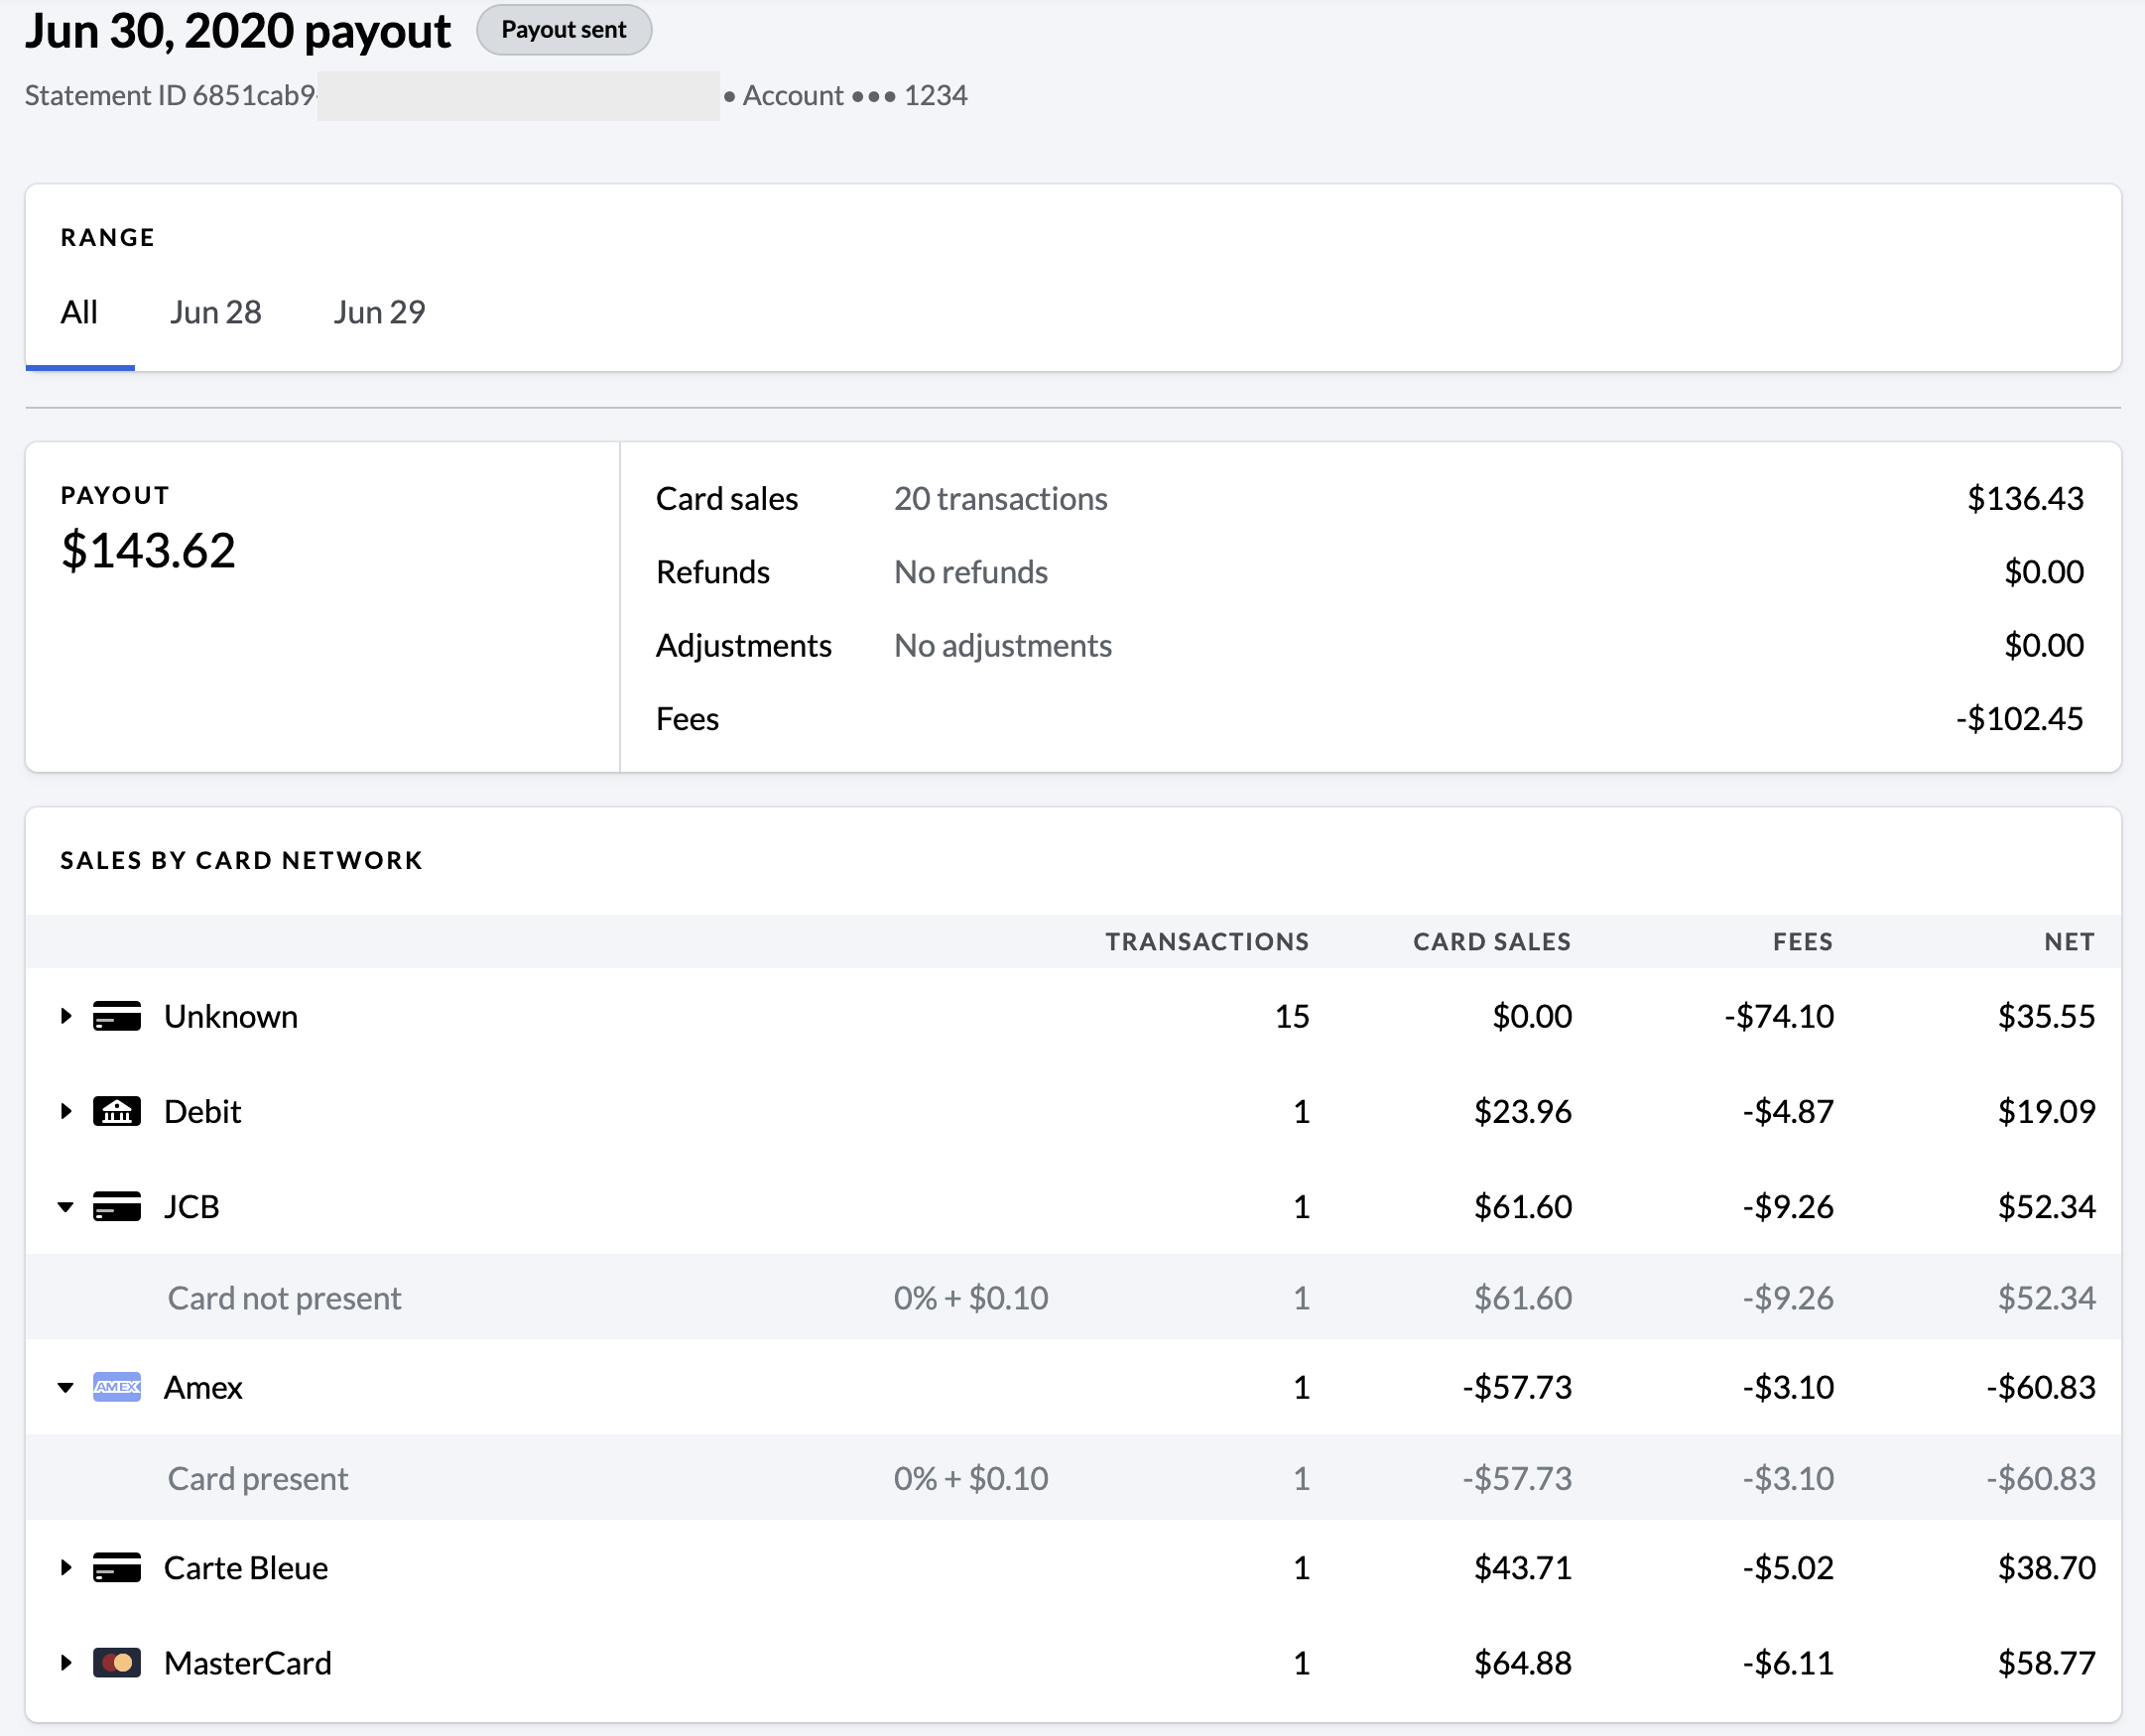Click the MasterCard logo icon

click(117, 1663)
